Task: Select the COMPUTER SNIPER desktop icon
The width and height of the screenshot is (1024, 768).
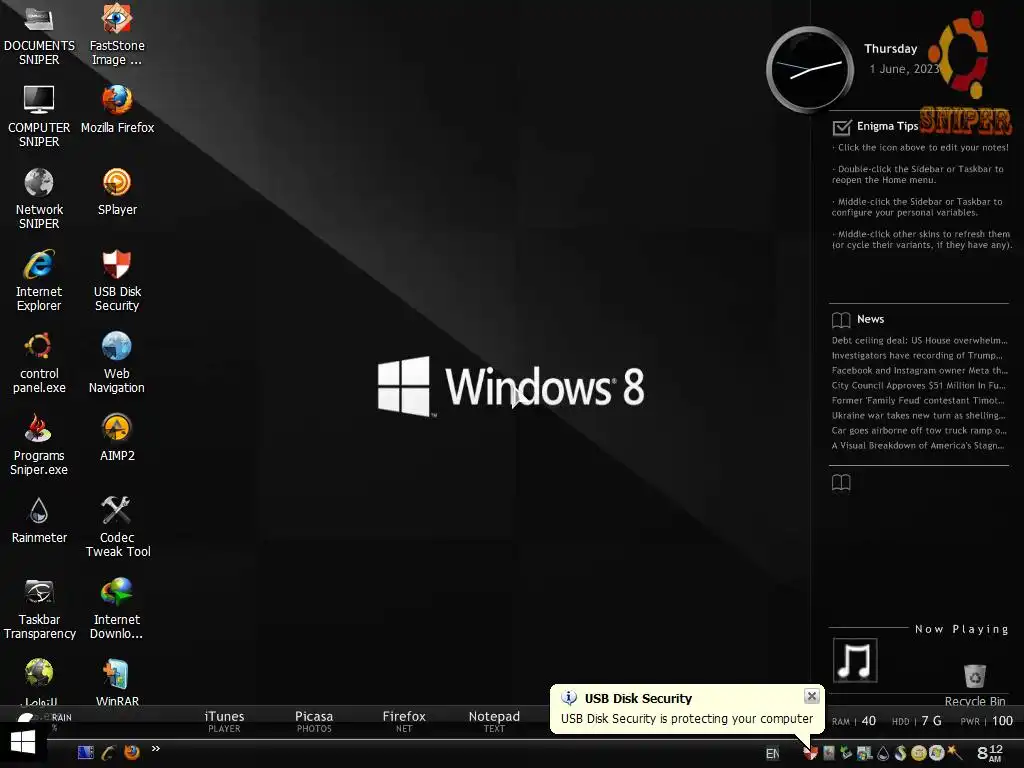Action: [39, 116]
